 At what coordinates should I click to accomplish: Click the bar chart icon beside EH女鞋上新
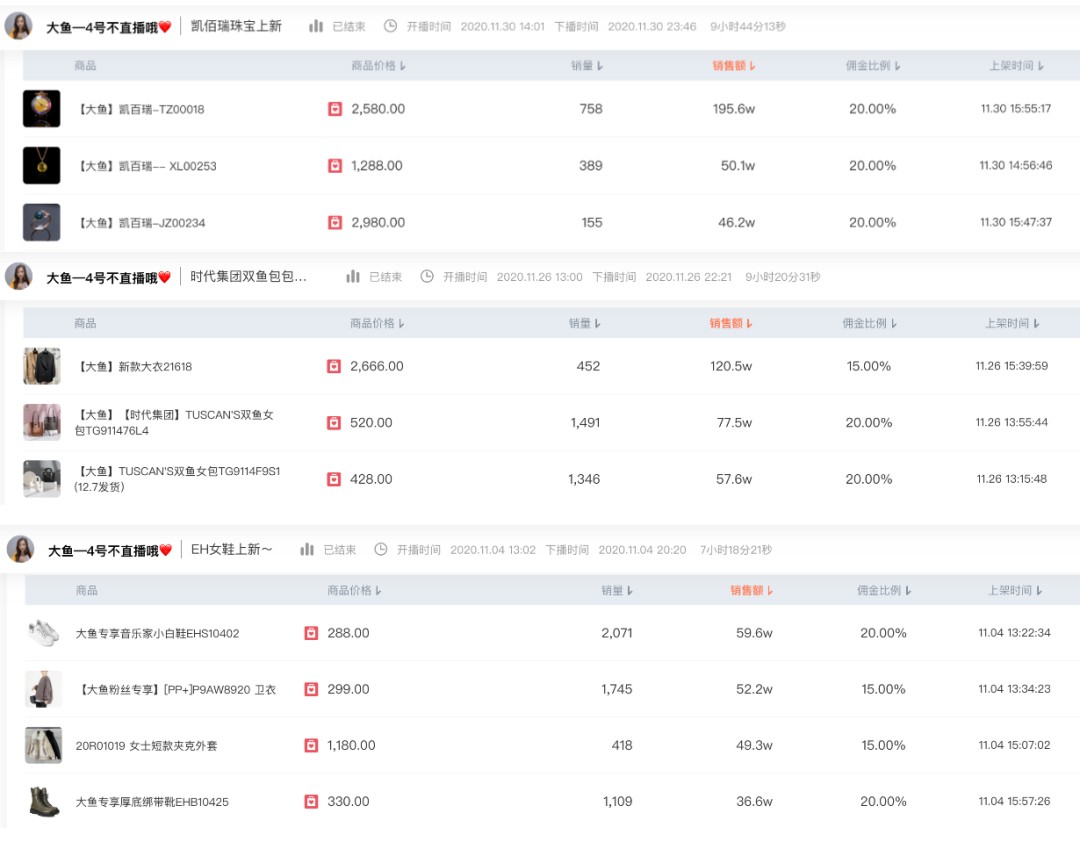tap(307, 549)
